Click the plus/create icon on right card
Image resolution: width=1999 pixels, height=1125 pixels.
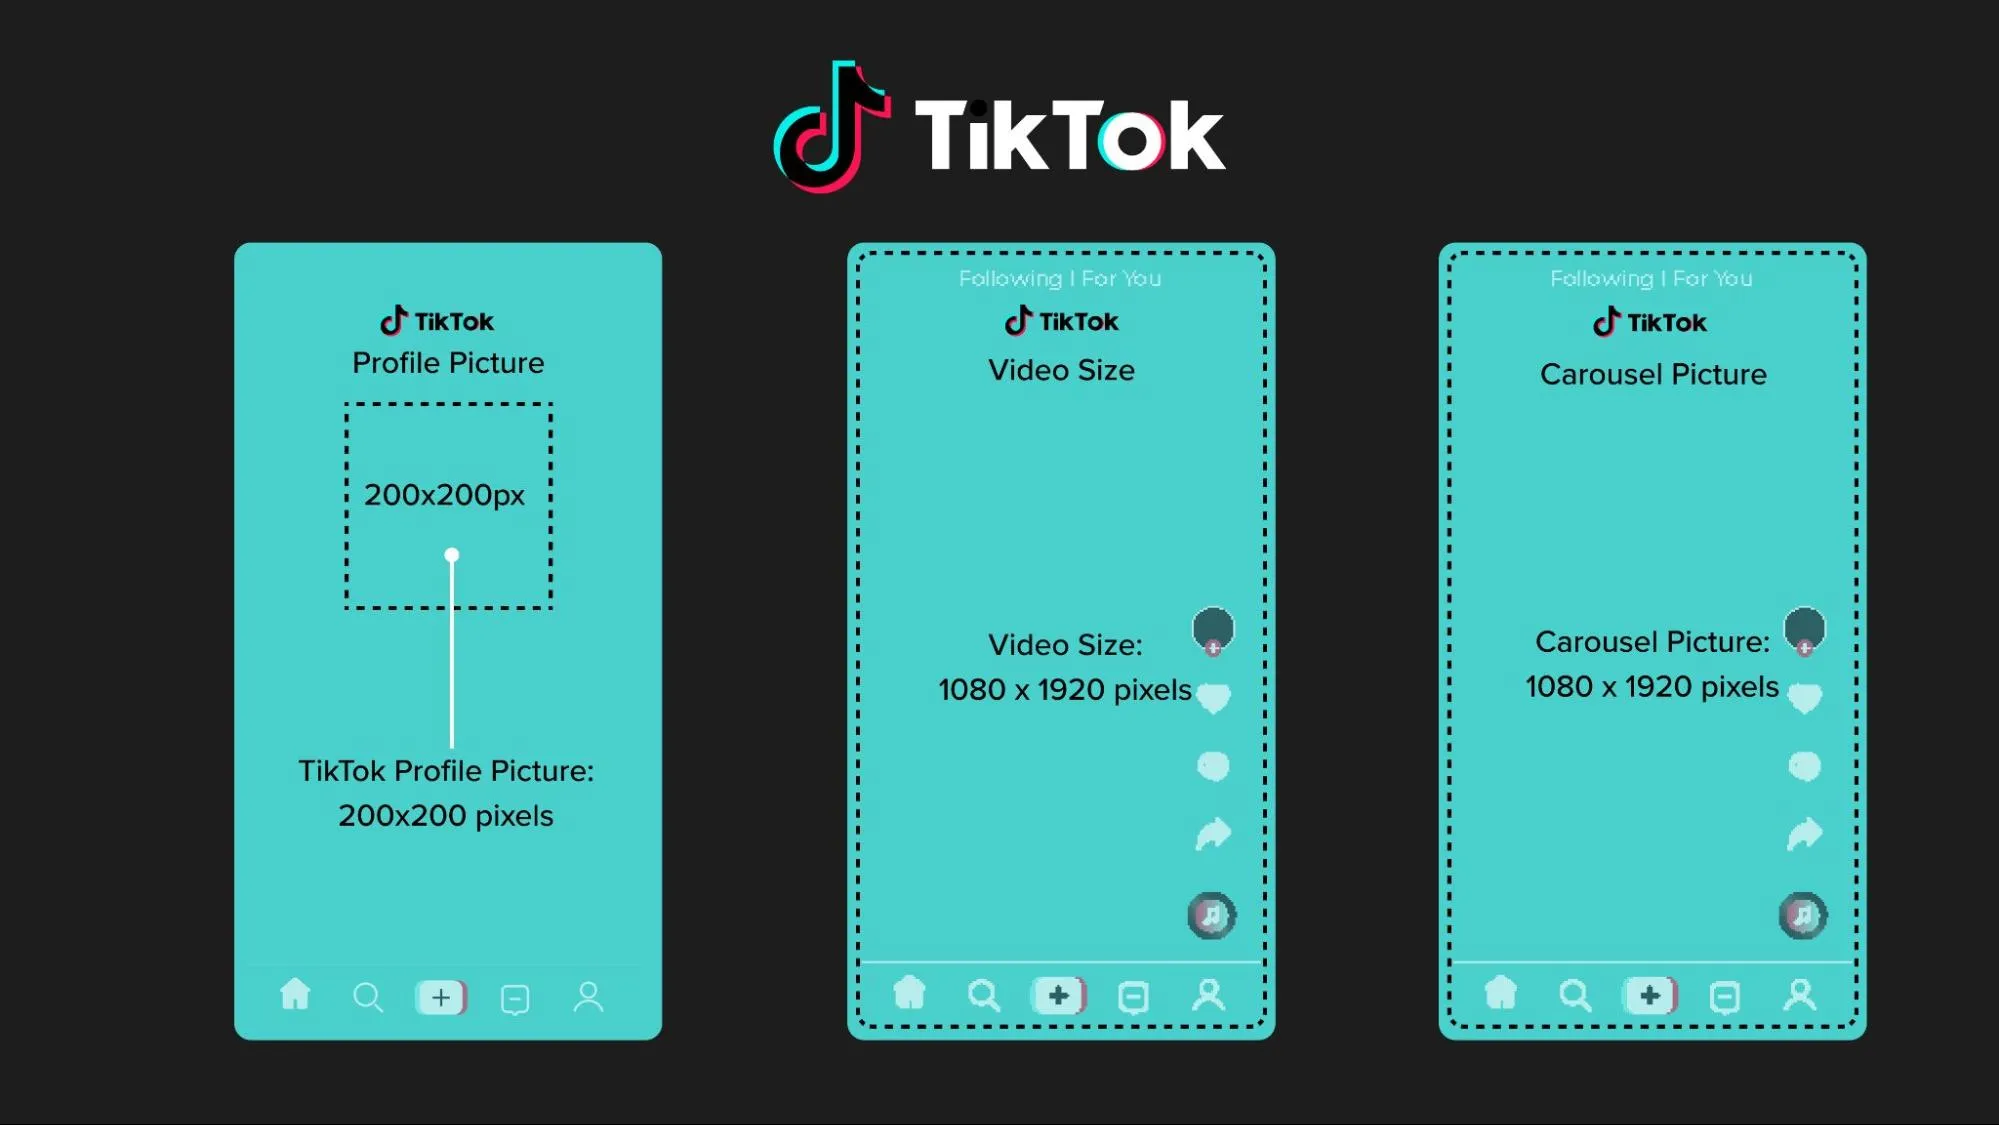coord(1649,996)
